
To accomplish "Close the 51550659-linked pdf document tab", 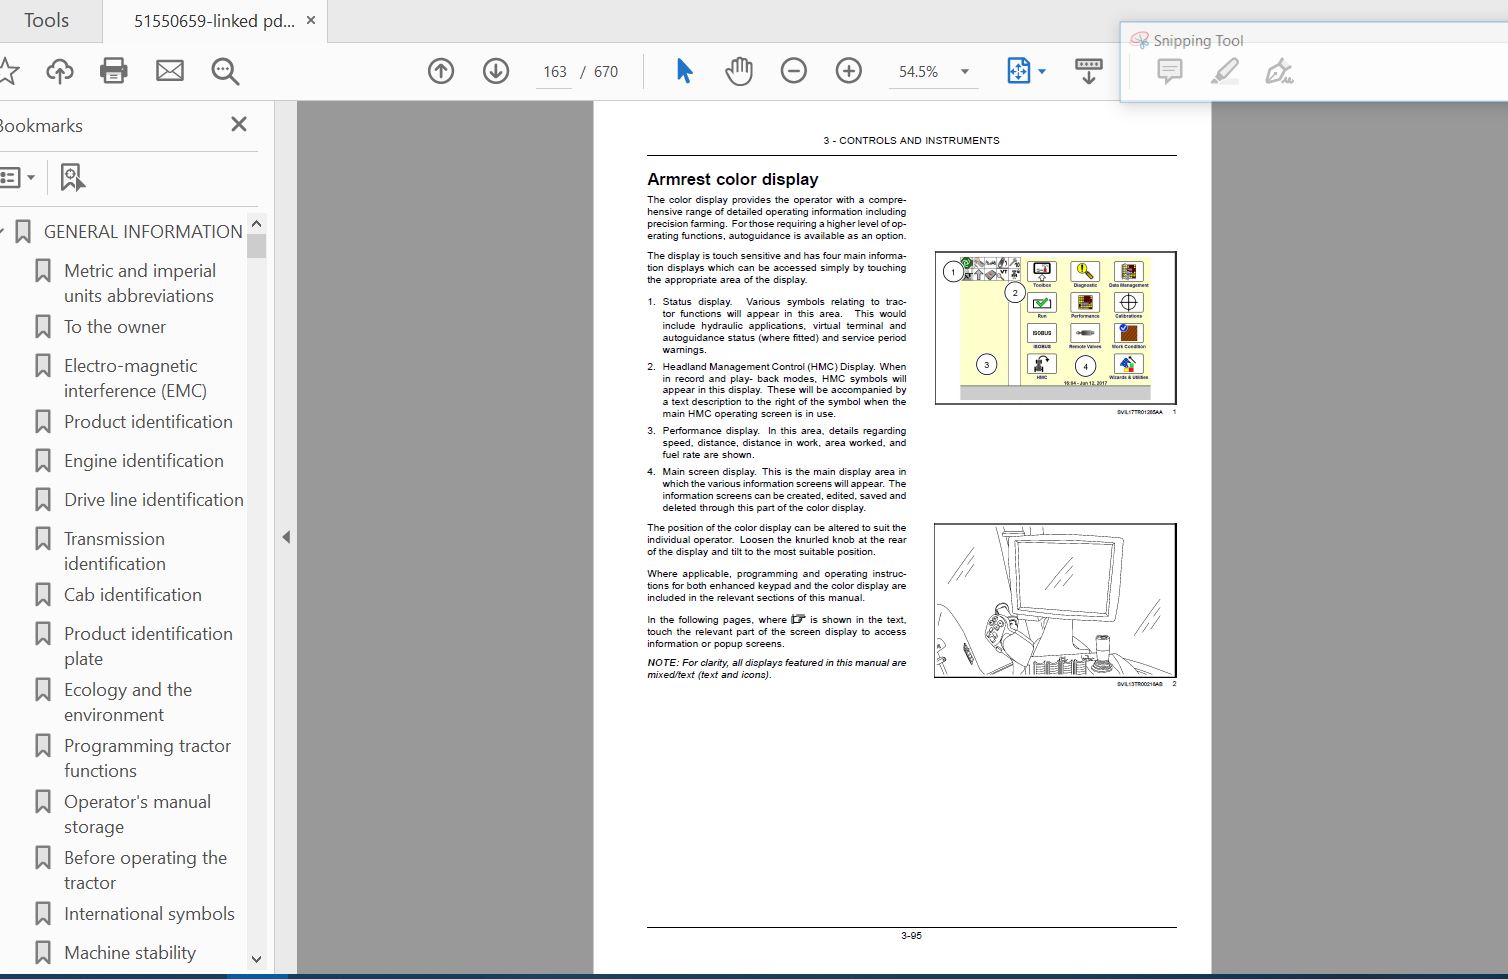I will click(312, 21).
